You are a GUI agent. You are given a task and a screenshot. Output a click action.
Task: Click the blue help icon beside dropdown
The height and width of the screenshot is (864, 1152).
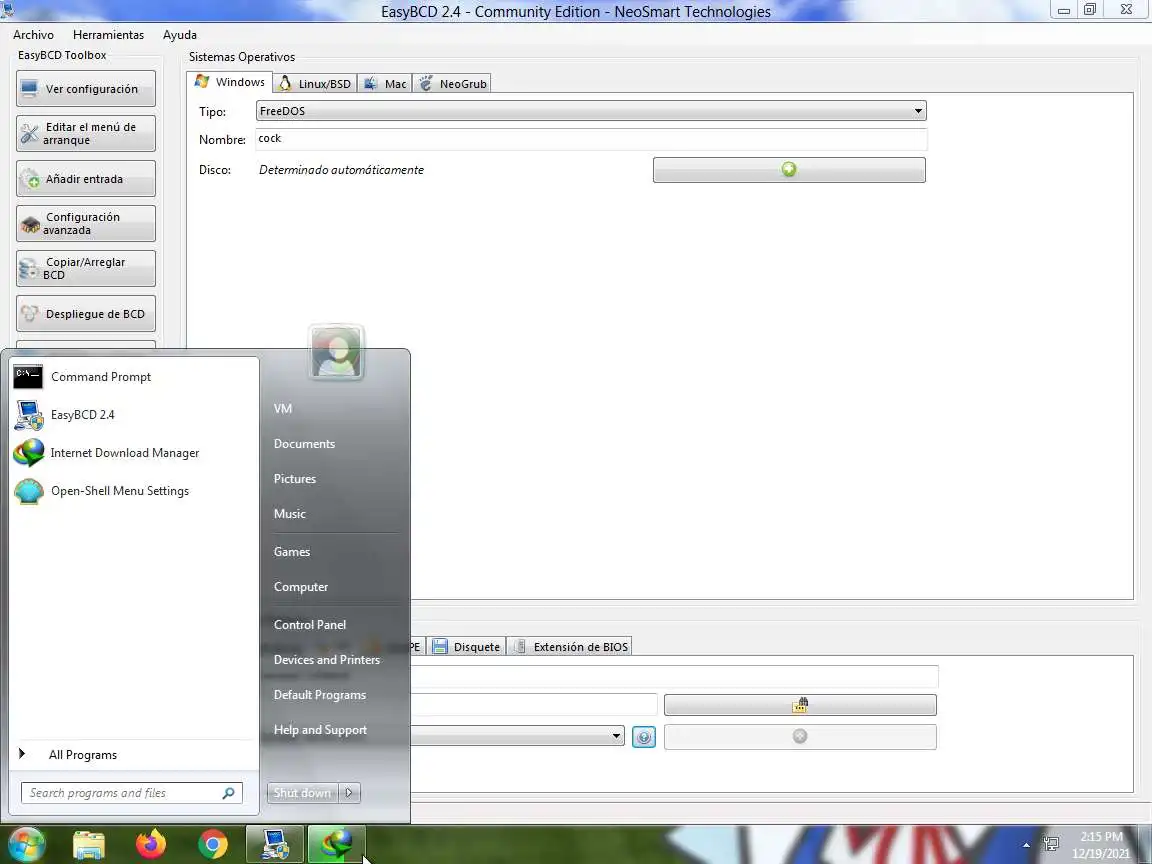pyautogui.click(x=644, y=736)
